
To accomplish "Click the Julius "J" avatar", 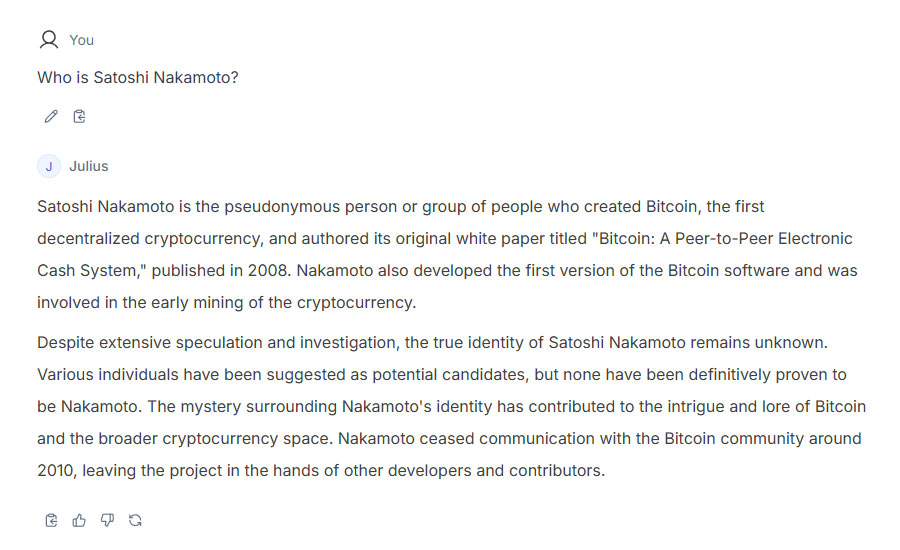I will 48,166.
